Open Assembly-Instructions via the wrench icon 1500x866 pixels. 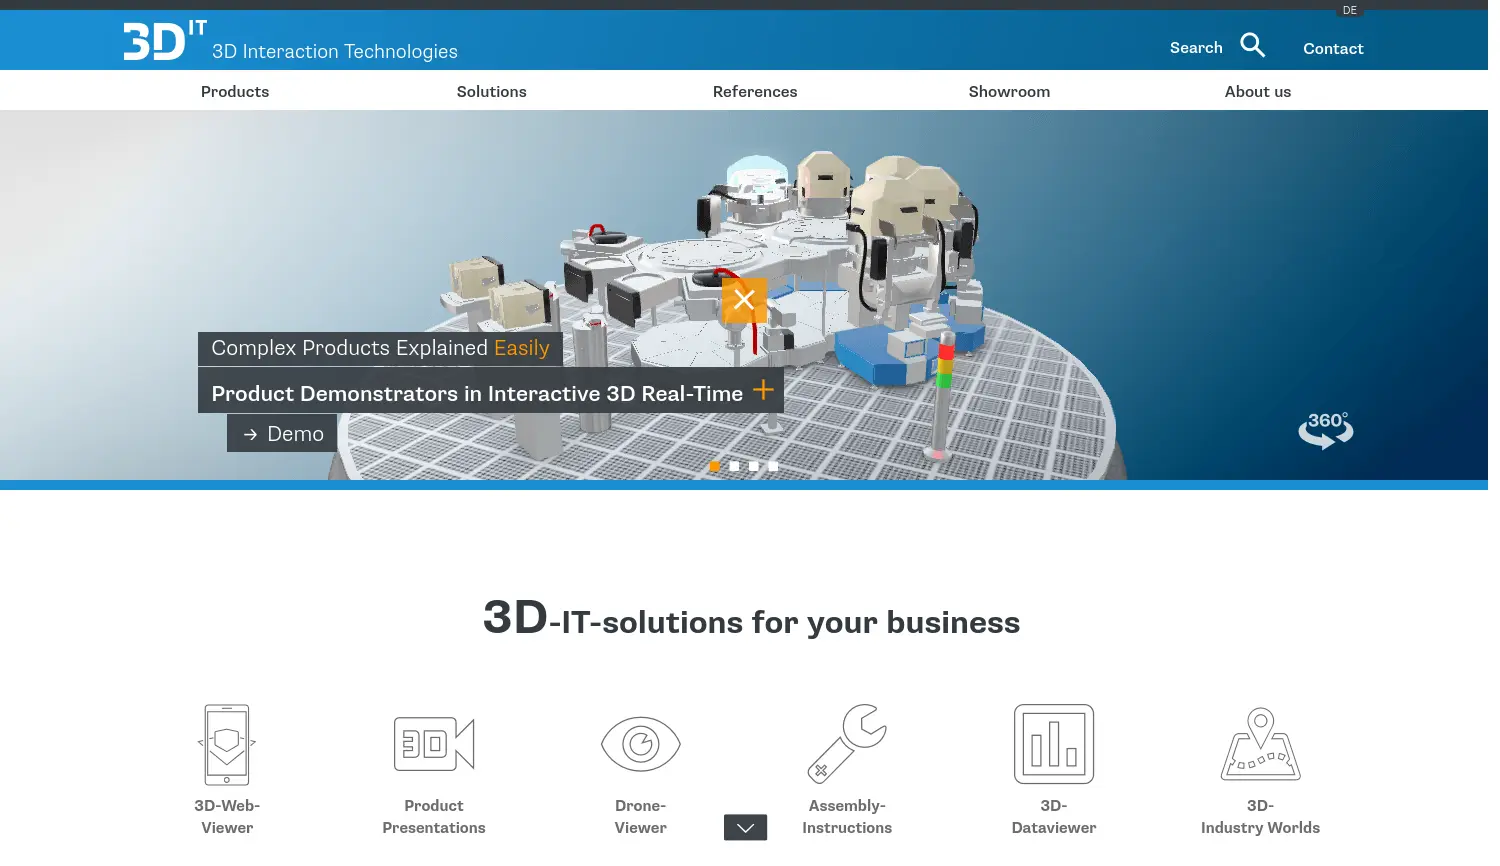click(x=847, y=744)
